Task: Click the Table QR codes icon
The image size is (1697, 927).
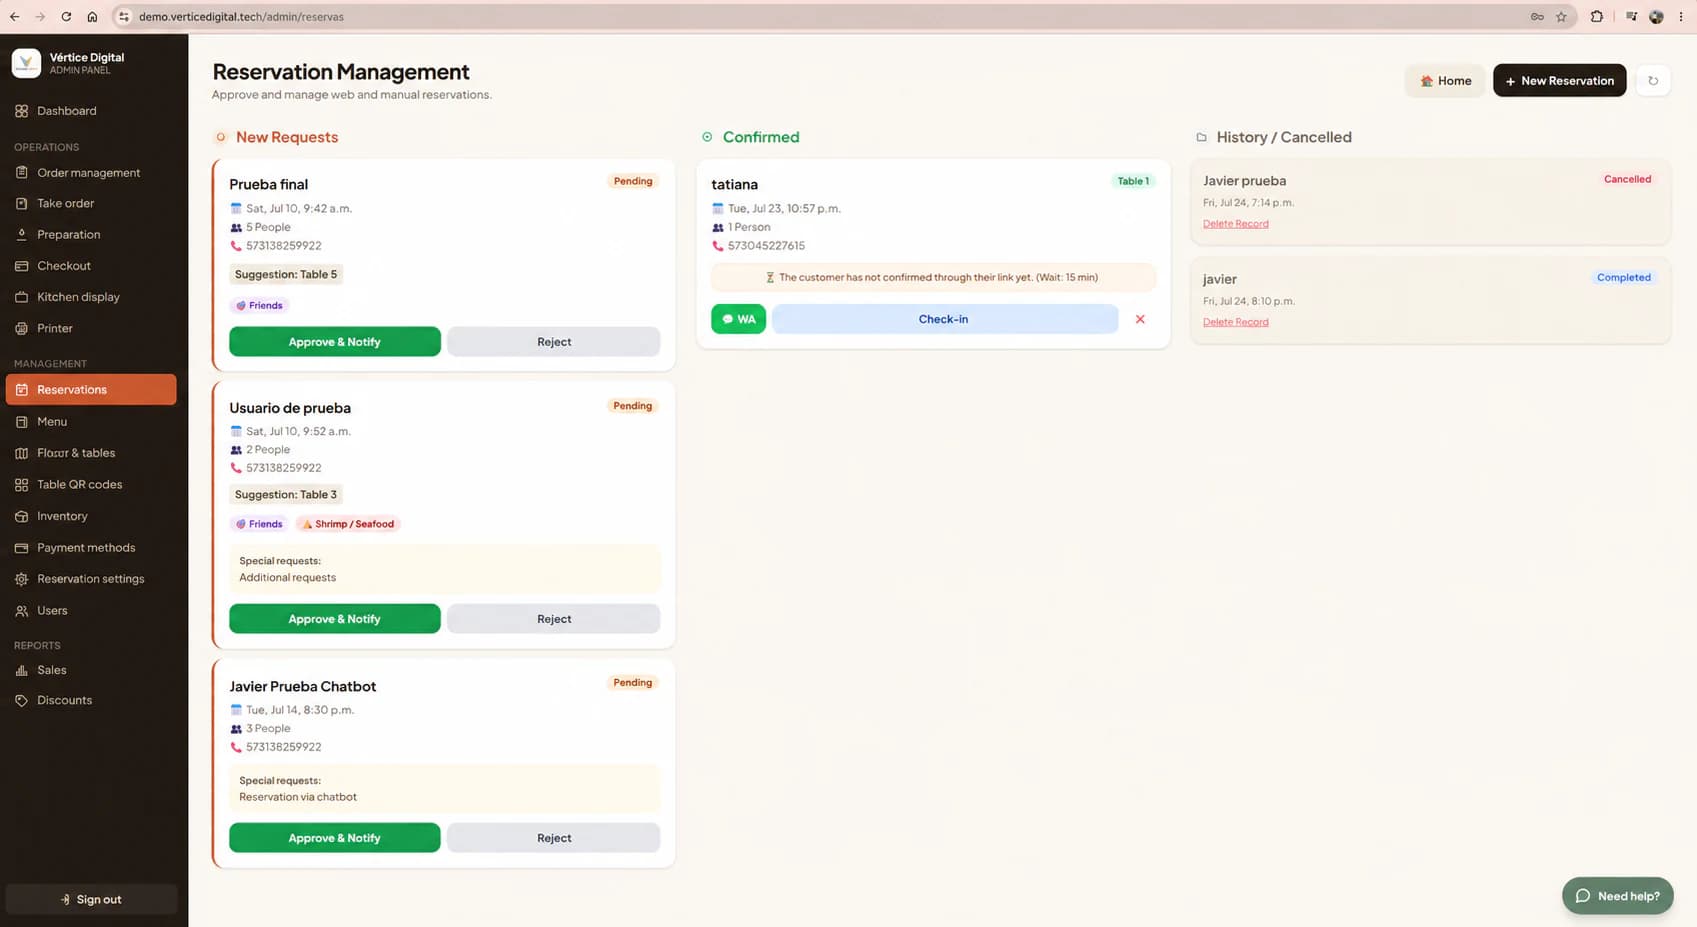Action: 22,485
